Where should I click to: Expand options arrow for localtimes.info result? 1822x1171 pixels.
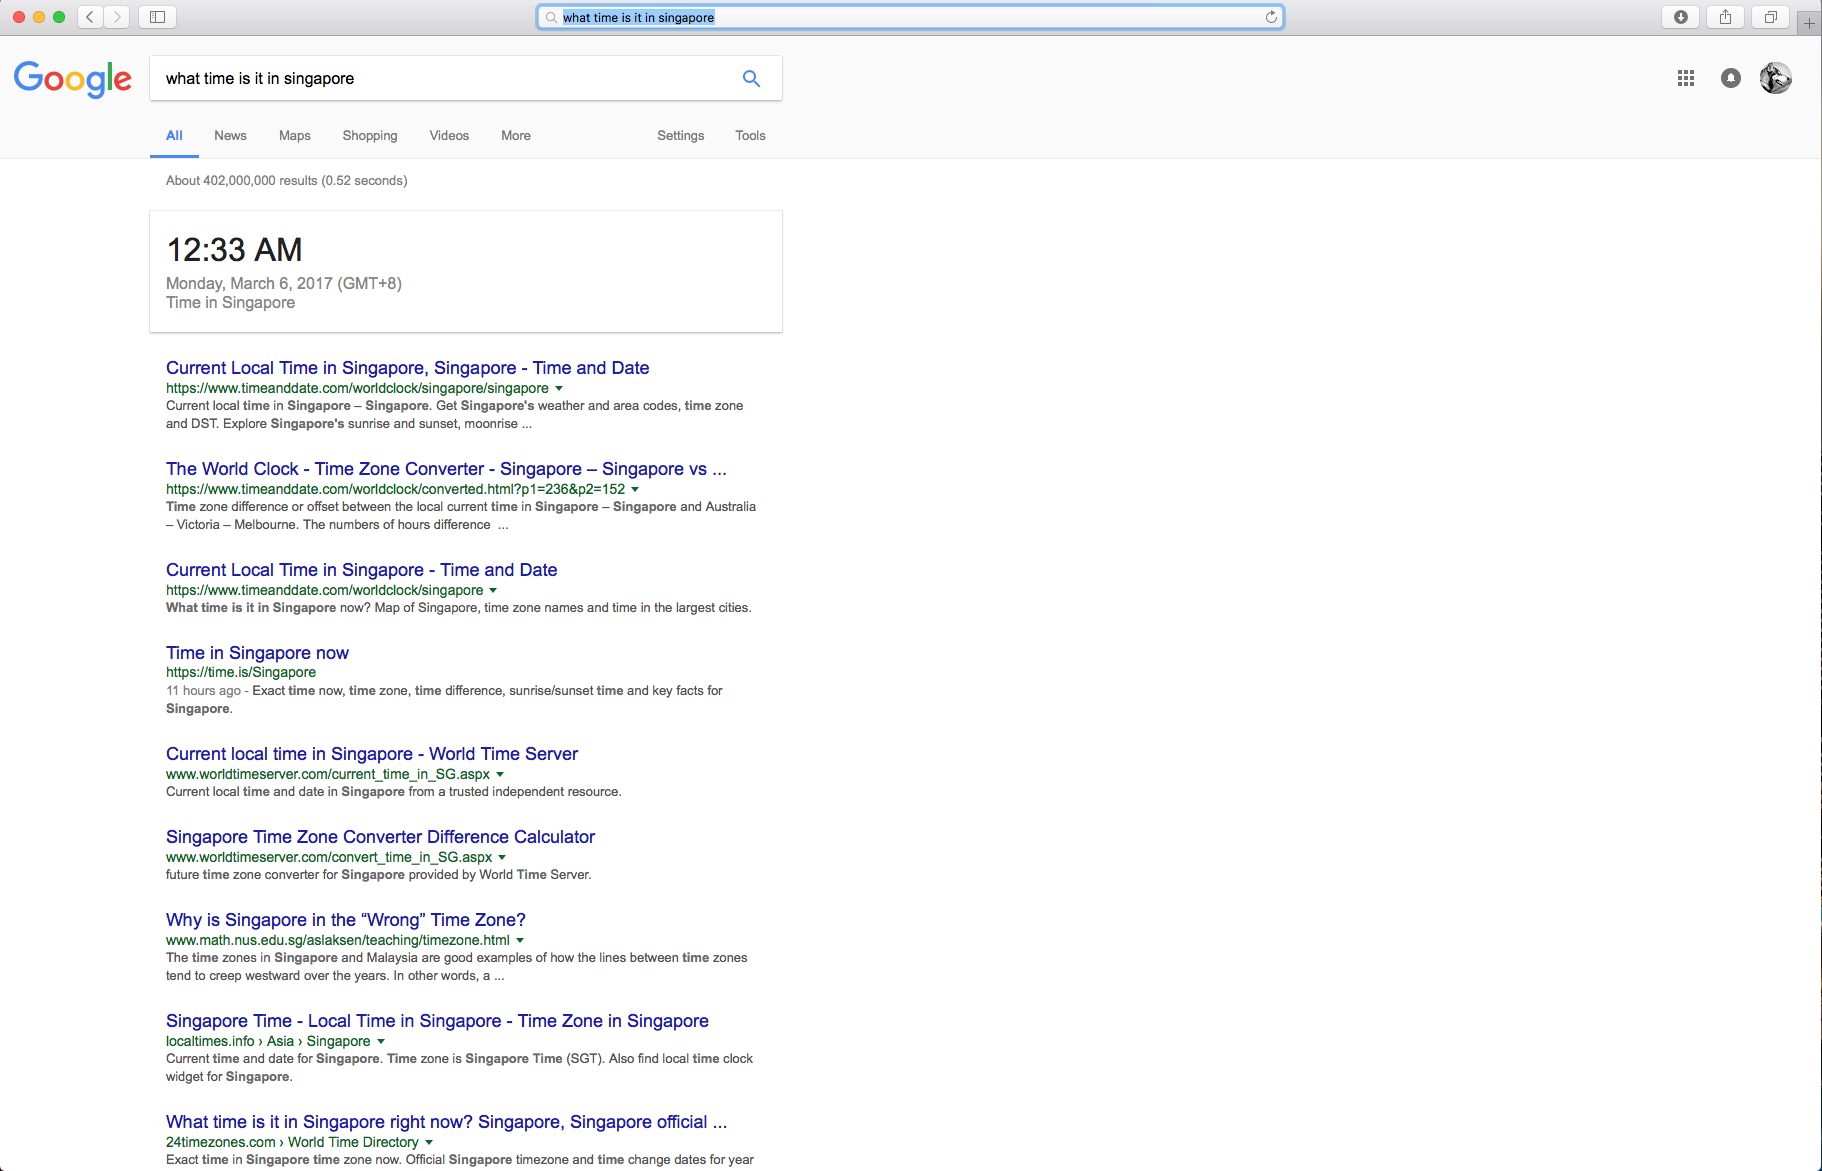[381, 1041]
